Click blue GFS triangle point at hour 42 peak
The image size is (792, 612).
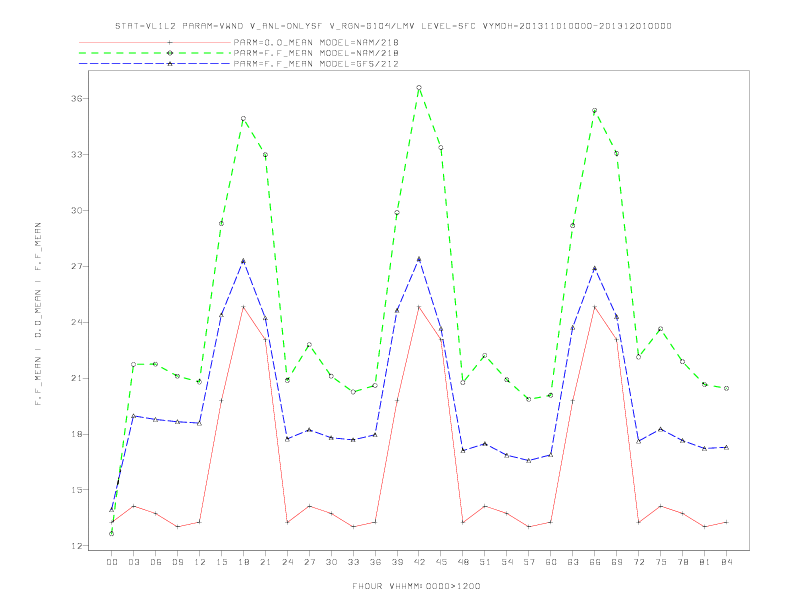(419, 259)
